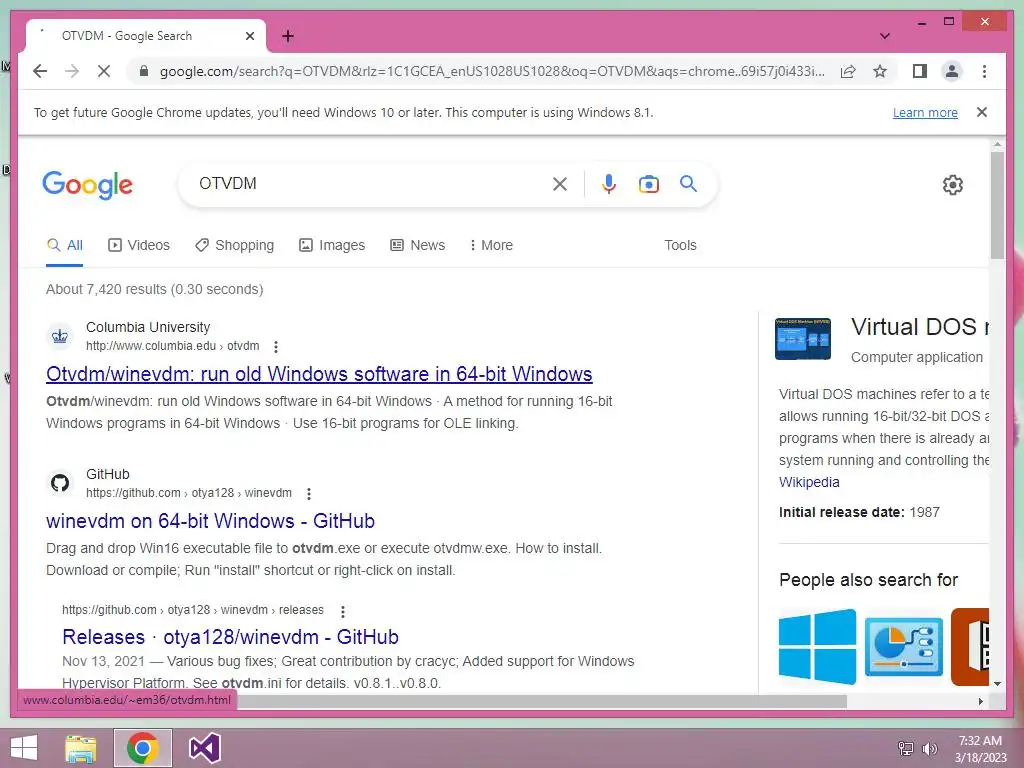Image resolution: width=1024 pixels, height=768 pixels.
Task: Submit search with magnifier icon
Action: pos(688,184)
